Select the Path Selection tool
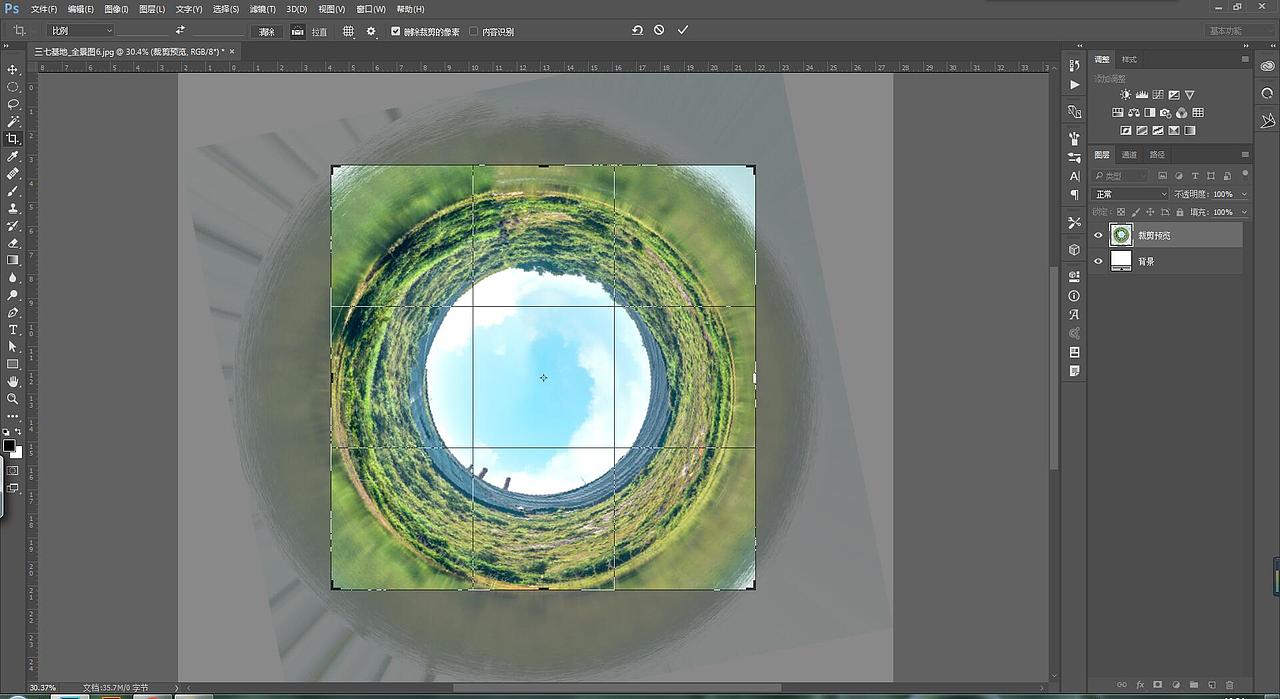This screenshot has width=1280, height=699. (13, 346)
